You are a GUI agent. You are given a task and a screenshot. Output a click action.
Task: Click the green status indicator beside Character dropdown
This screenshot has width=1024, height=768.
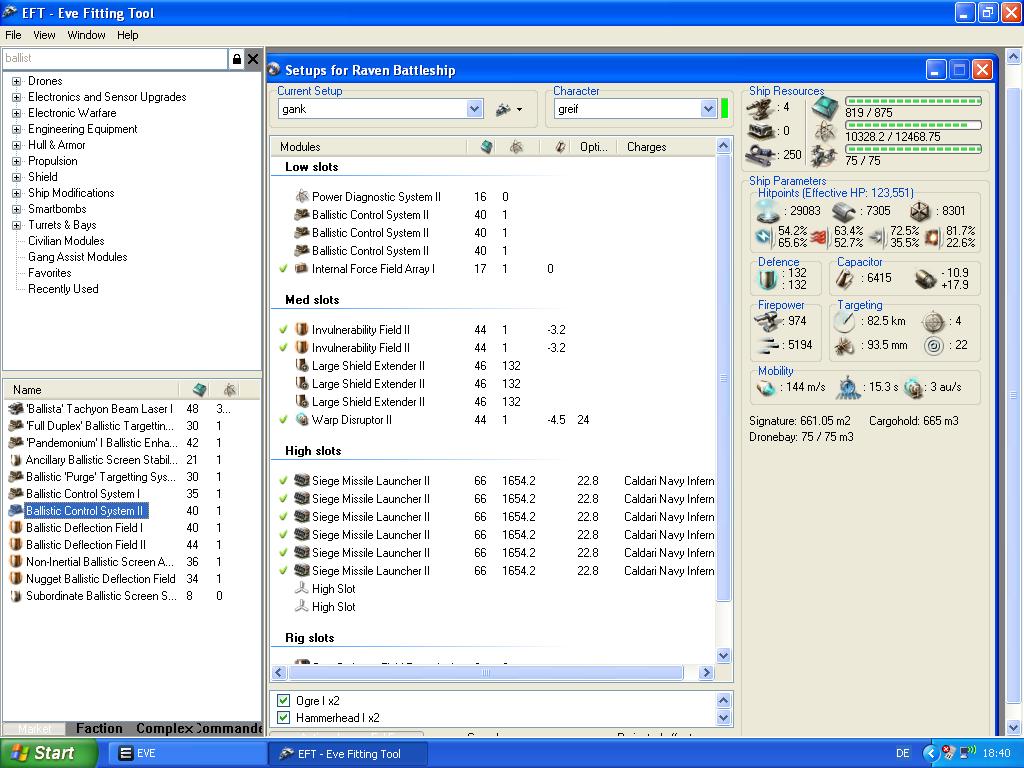[x=724, y=108]
